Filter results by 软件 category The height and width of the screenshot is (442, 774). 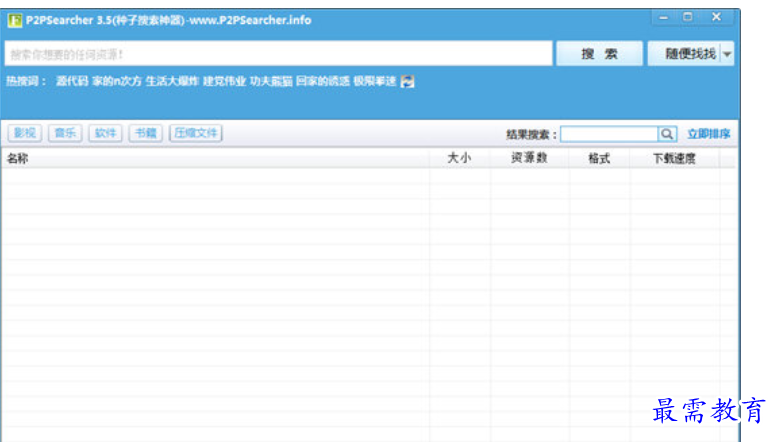point(105,133)
